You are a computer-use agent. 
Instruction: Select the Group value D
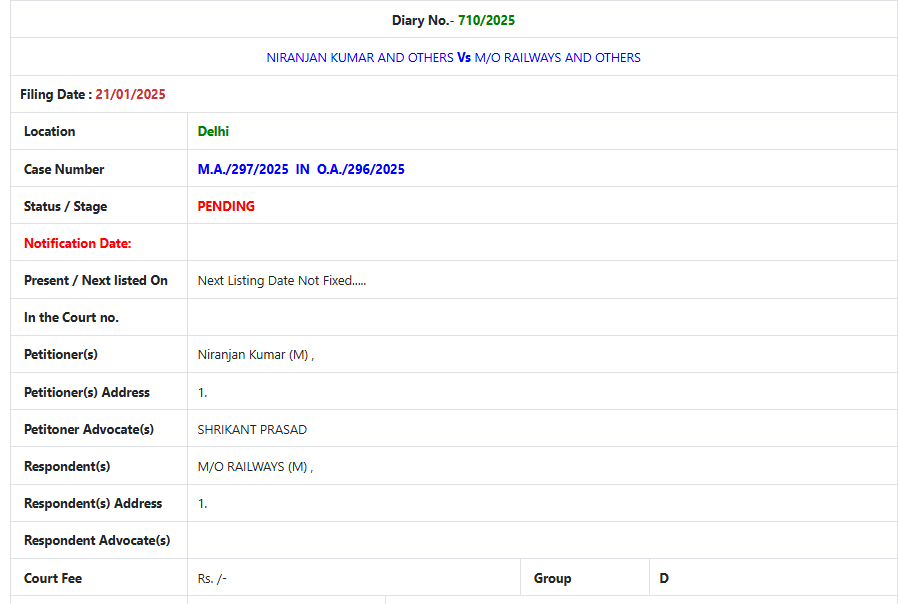(x=661, y=578)
